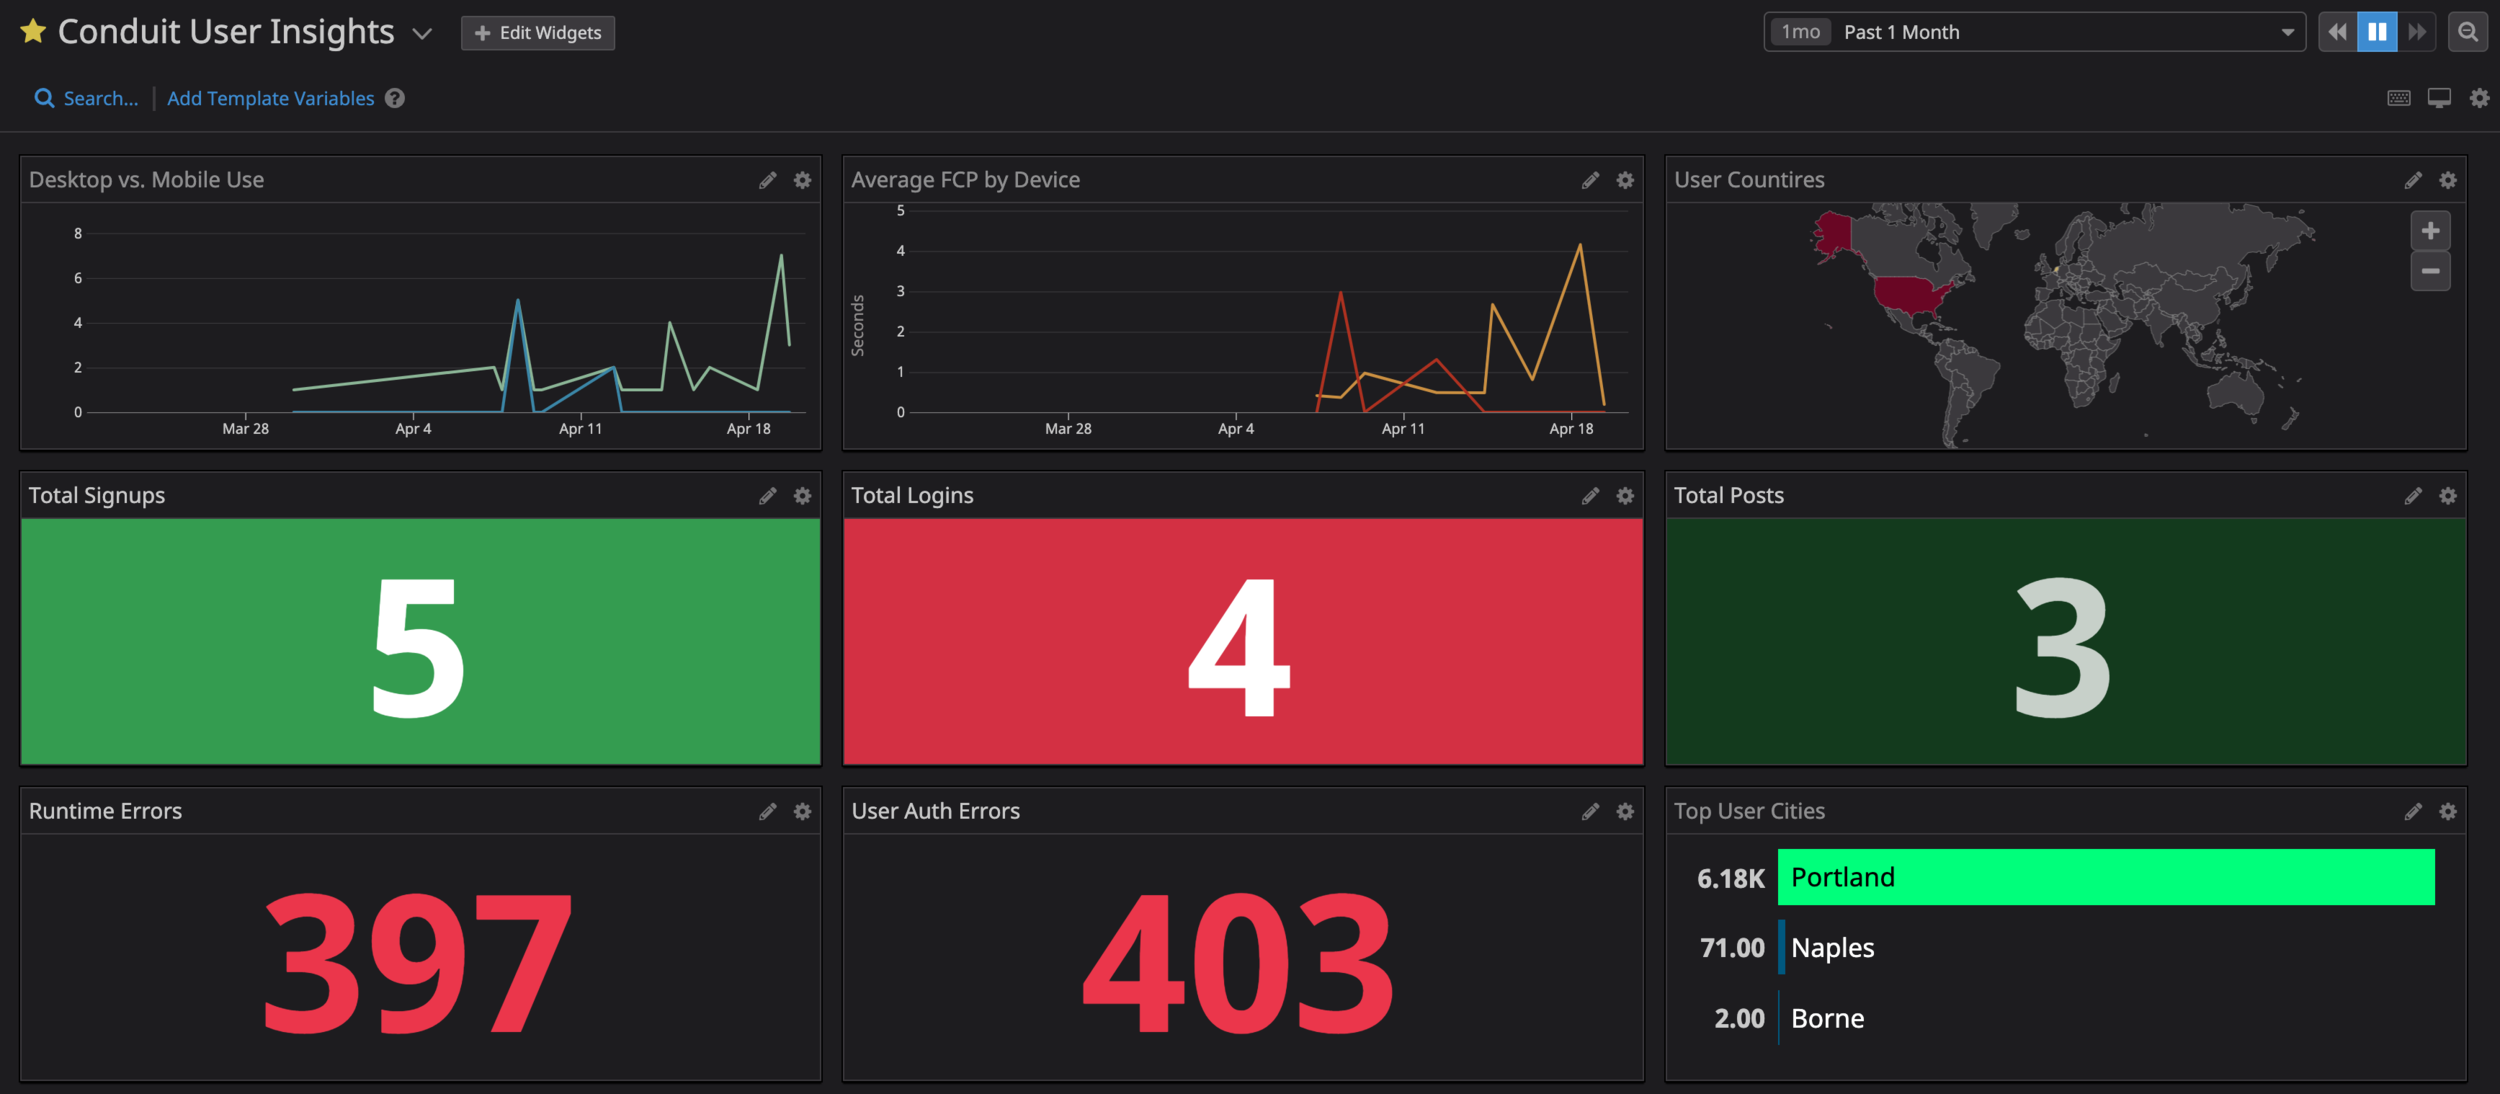The width and height of the screenshot is (2500, 1094).
Task: Open gear menu on Top User Cities widget
Action: 2447,811
